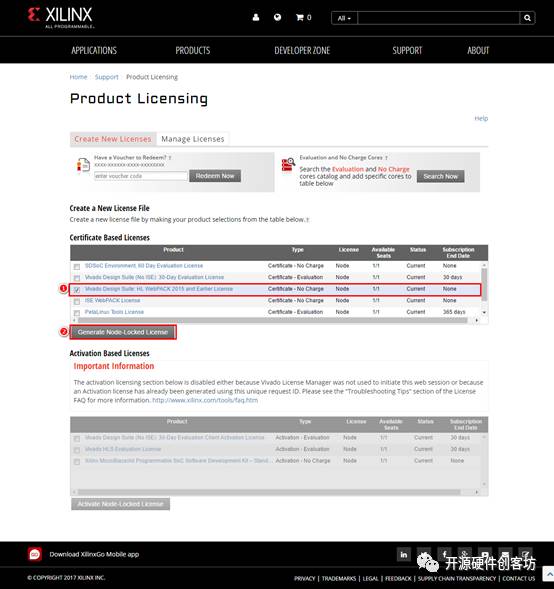Click the globe region icon
554x589 pixels.
pos(278,17)
